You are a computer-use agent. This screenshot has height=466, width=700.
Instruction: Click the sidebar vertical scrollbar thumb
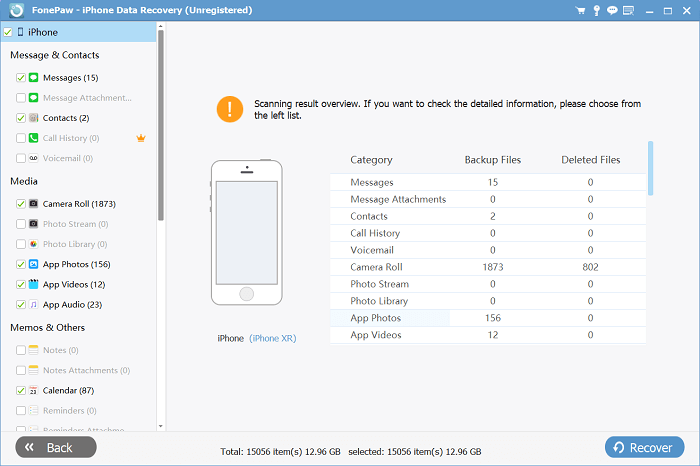click(x=161, y=125)
